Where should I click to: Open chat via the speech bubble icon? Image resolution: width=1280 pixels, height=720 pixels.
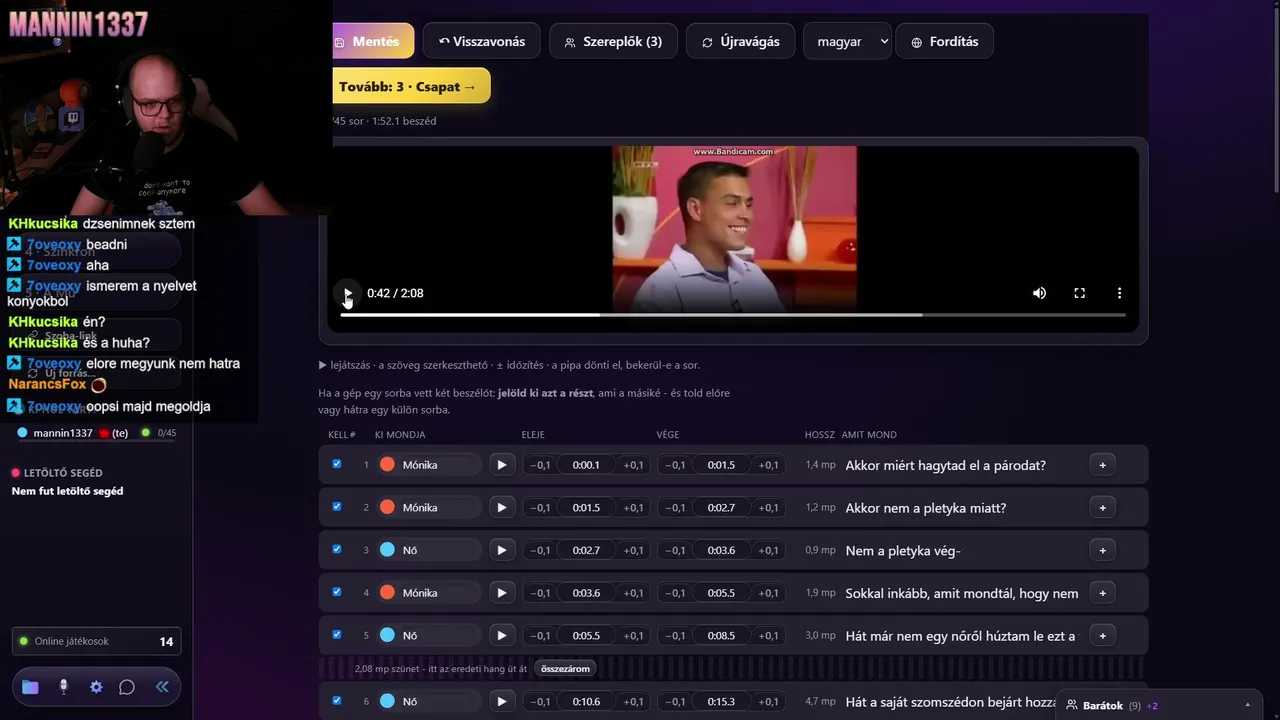pos(127,687)
